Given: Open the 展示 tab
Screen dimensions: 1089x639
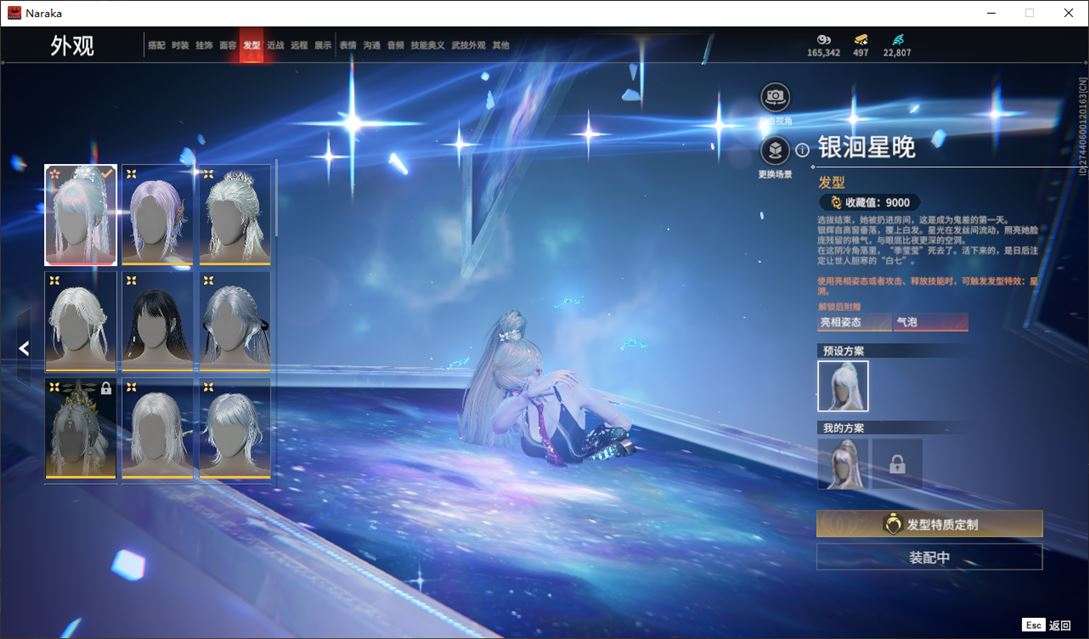Looking at the screenshot, I should (x=323, y=45).
